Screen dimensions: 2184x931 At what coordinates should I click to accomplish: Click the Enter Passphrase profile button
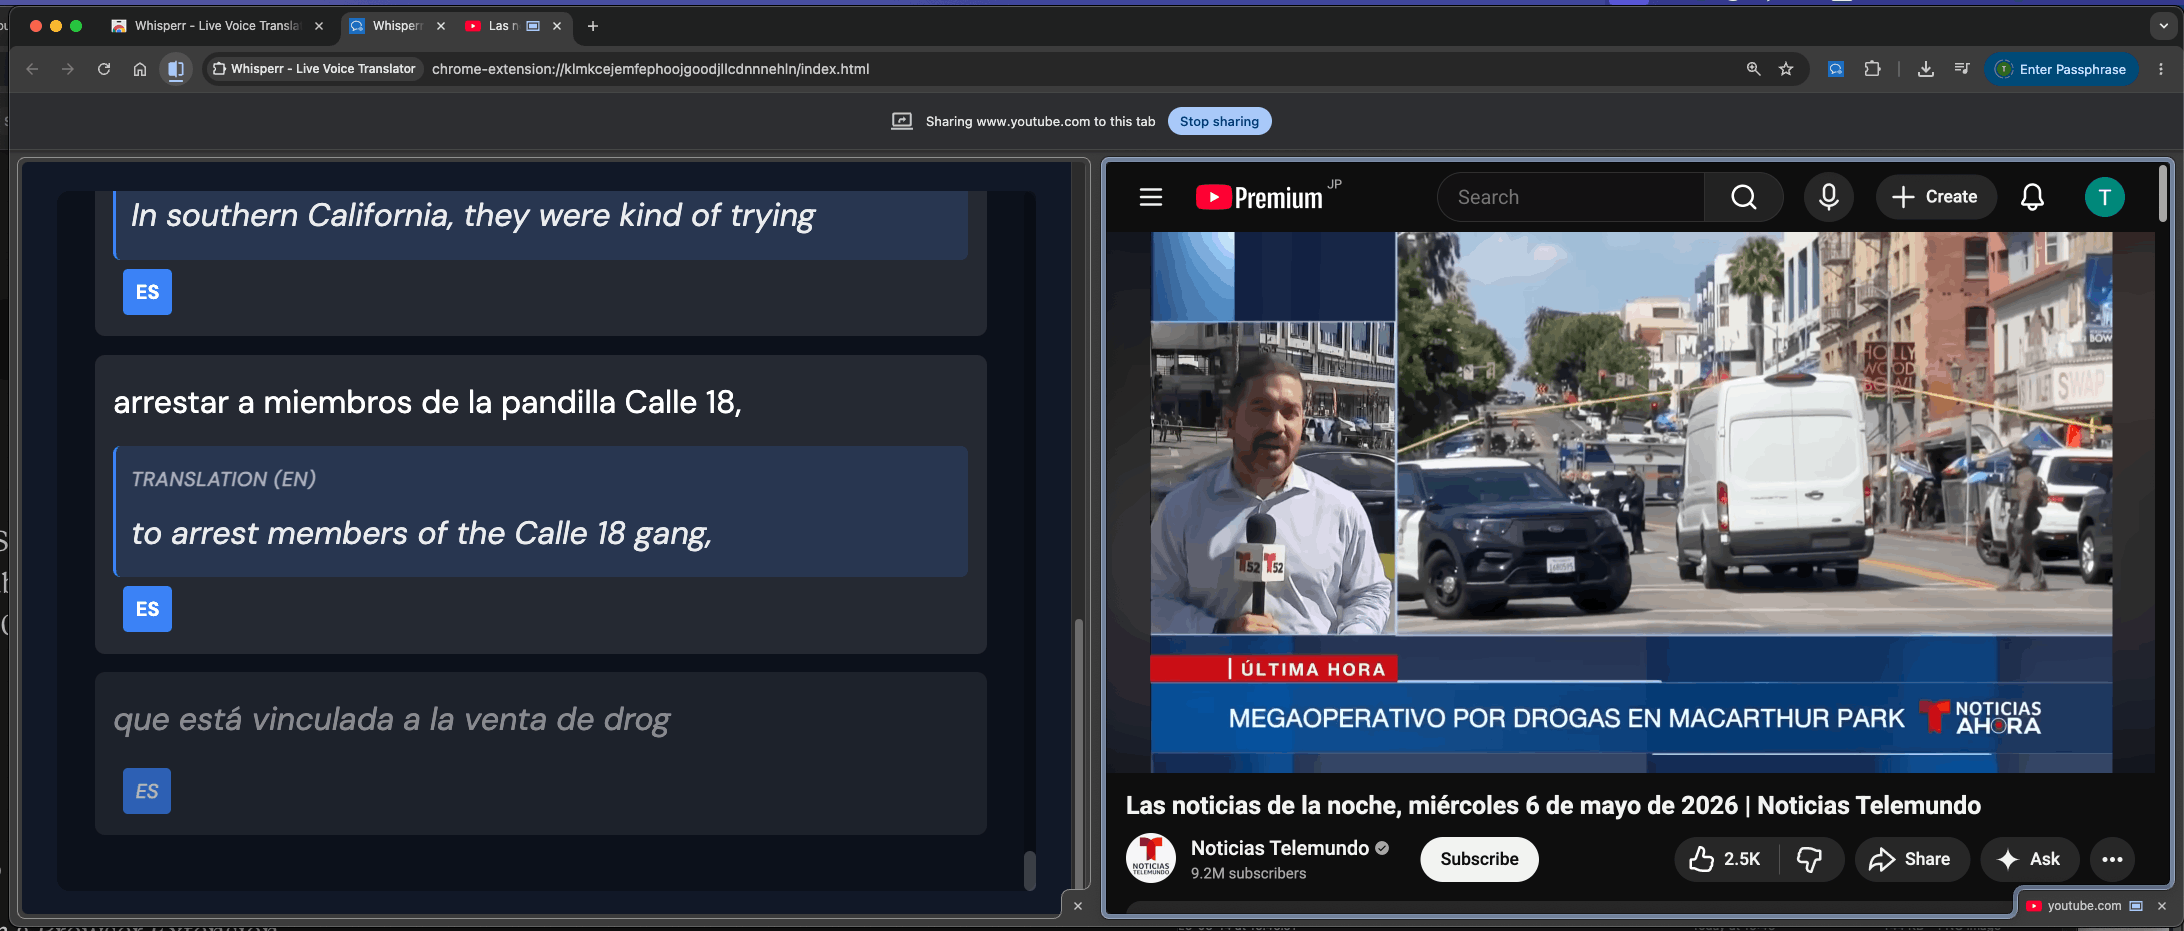[2061, 69]
